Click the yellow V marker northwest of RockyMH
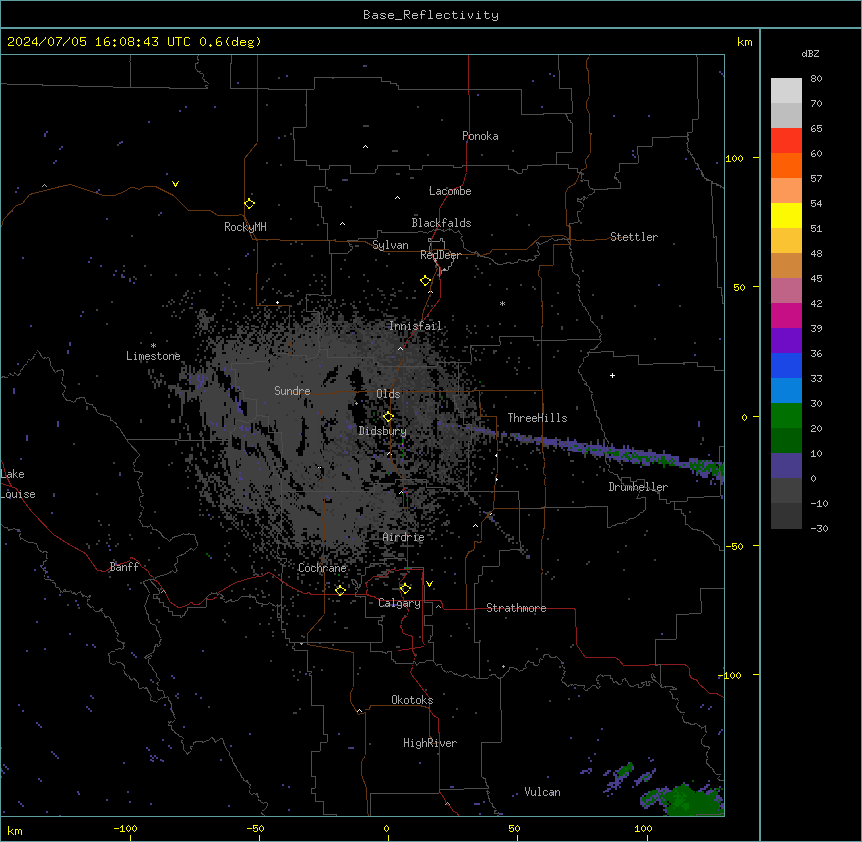 tap(175, 184)
